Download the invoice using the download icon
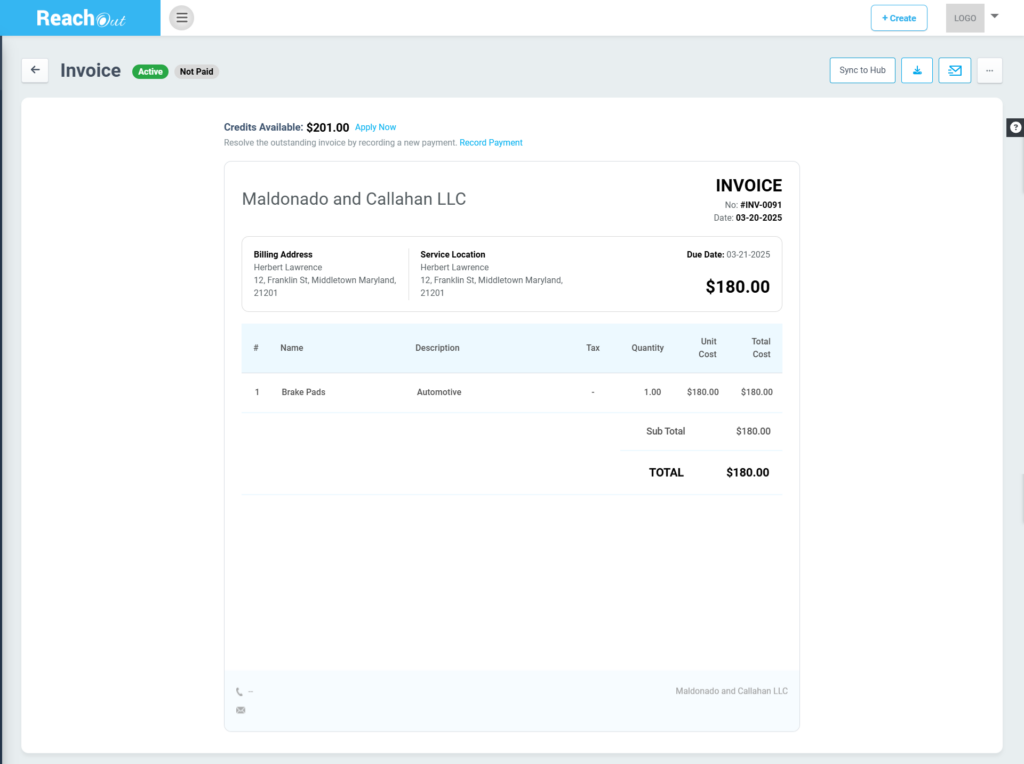Viewport: 1024px width, 764px height. 917,70
